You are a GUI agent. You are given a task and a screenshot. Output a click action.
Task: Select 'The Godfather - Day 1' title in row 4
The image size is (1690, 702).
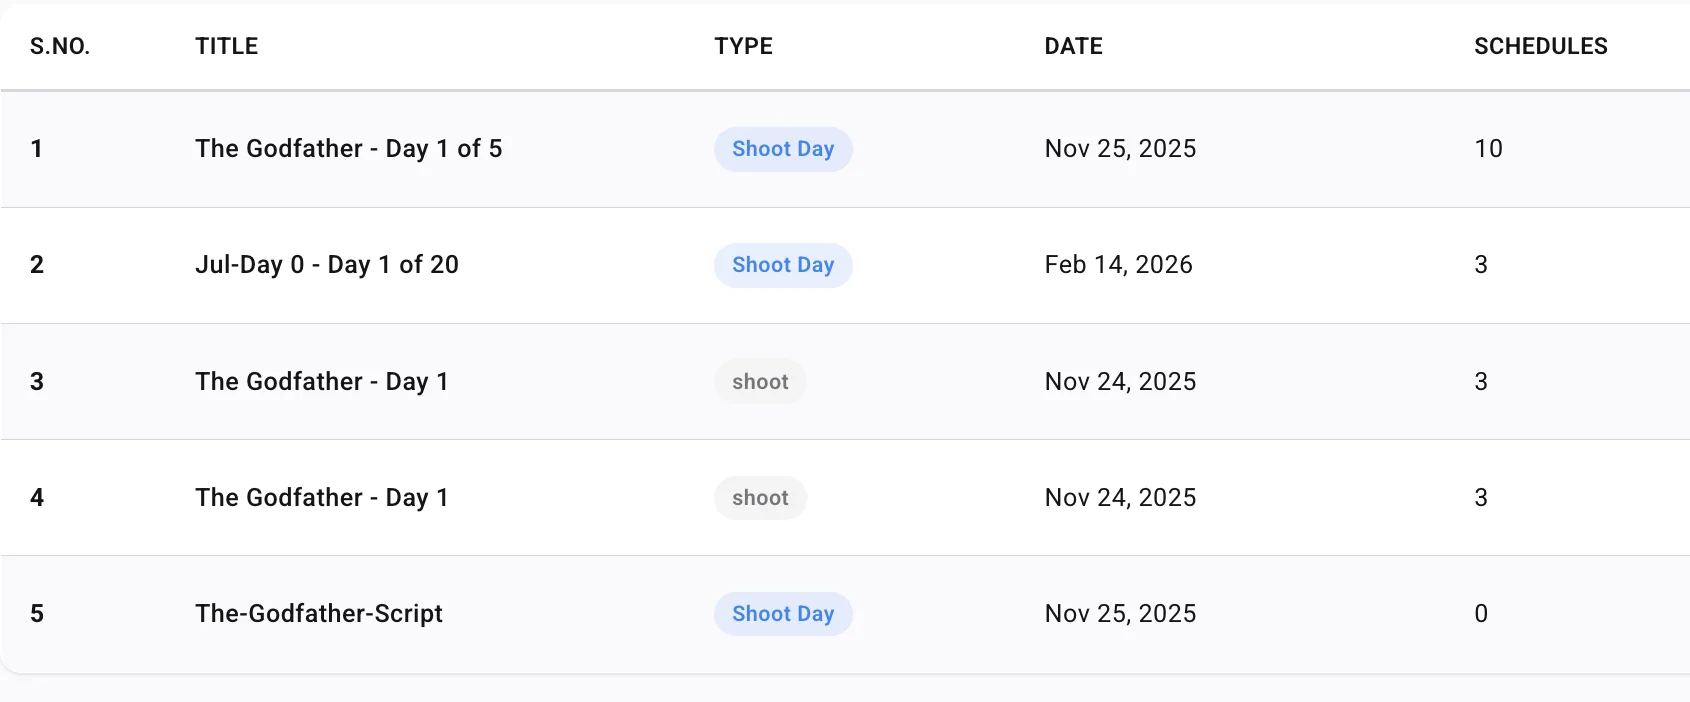(x=322, y=498)
